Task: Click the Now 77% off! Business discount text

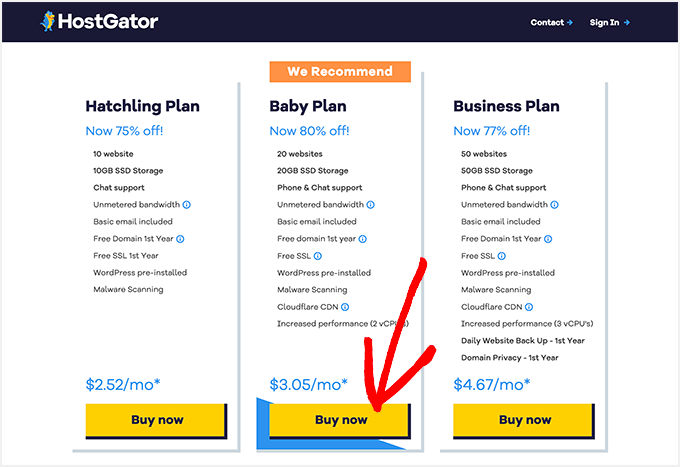Action: pos(492,131)
